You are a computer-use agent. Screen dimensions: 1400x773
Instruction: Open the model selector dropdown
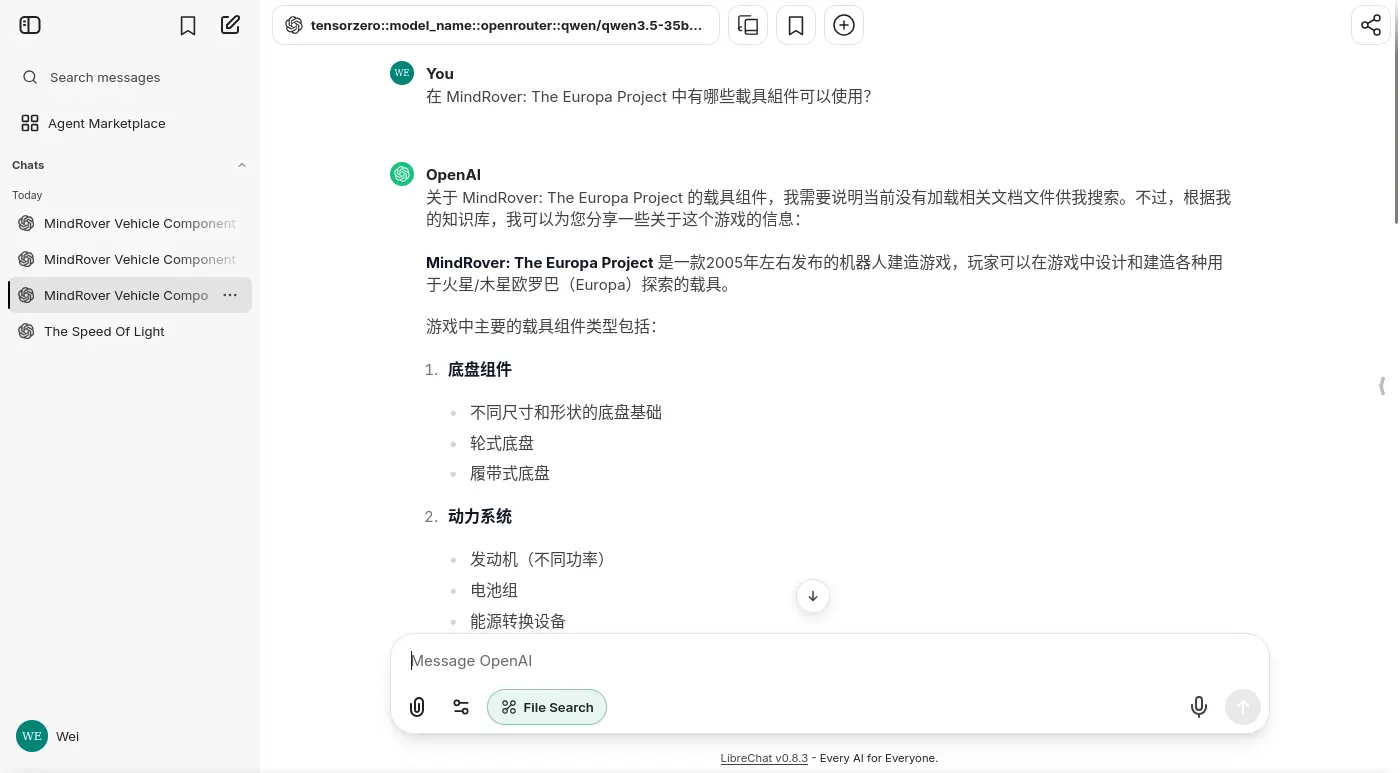(495, 26)
